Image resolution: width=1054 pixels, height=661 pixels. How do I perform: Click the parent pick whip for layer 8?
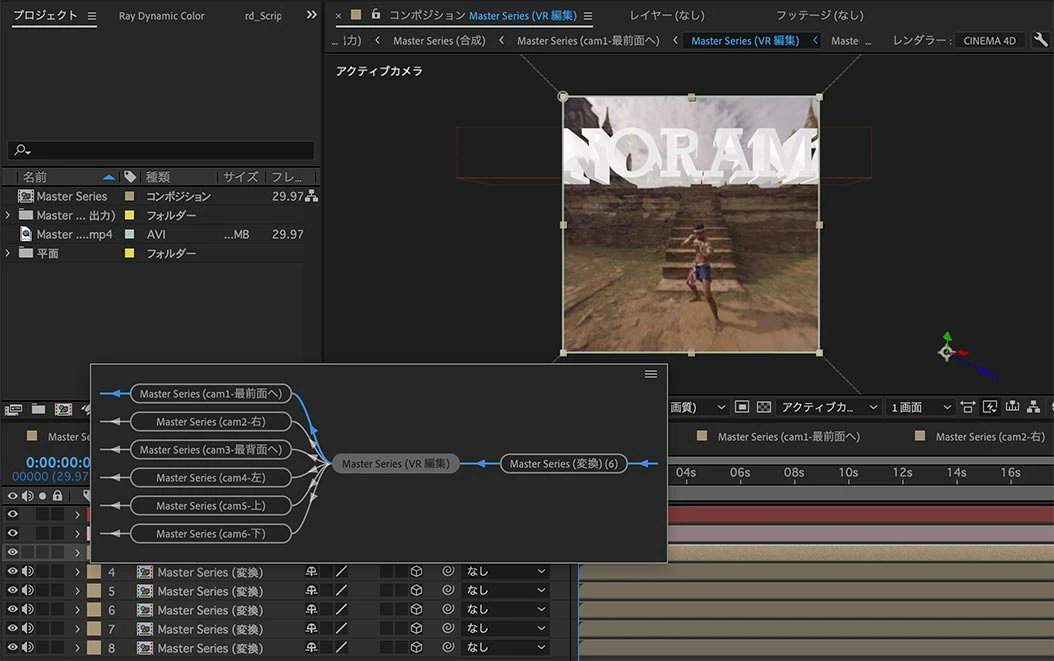(448, 648)
